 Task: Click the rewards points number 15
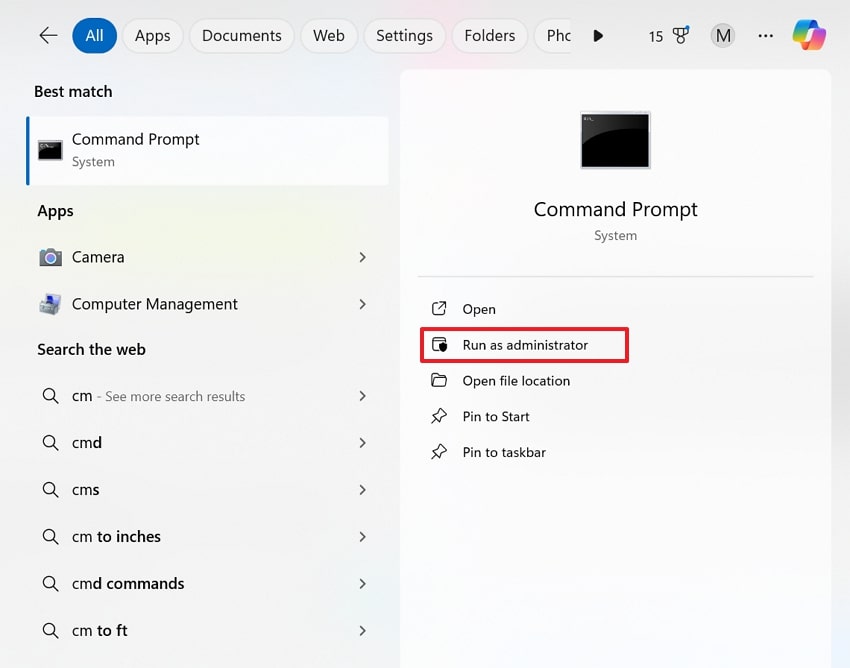[x=655, y=36]
